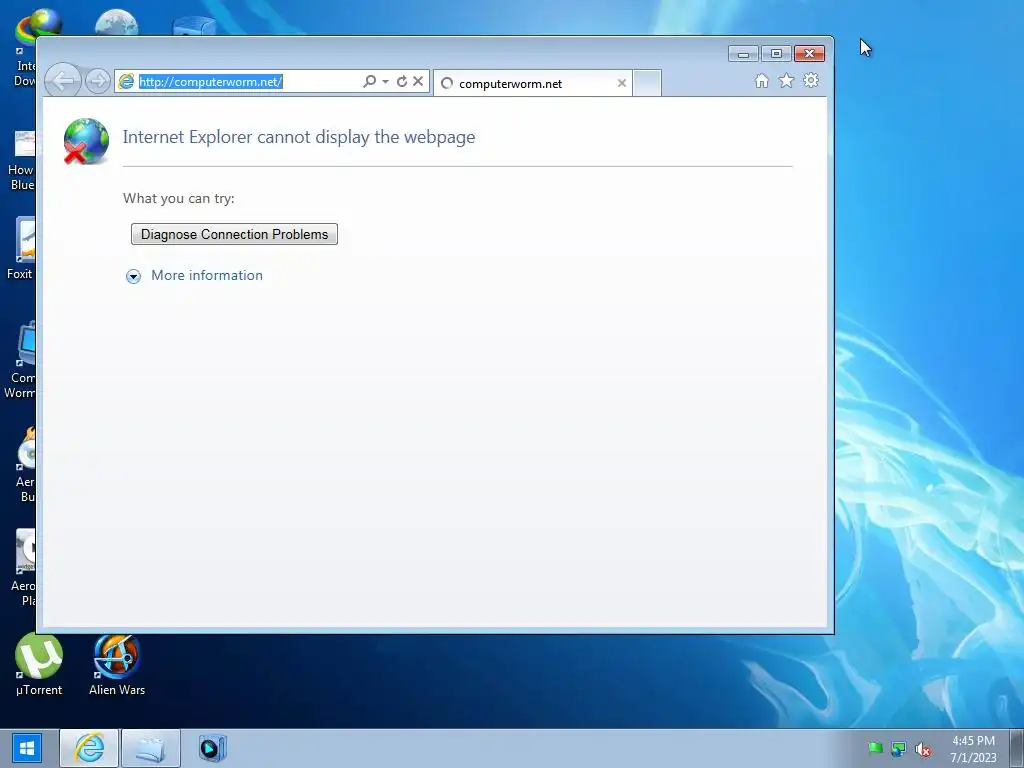This screenshot has width=1024, height=768.
Task: Open File Explorer from the taskbar
Action: pos(150,748)
